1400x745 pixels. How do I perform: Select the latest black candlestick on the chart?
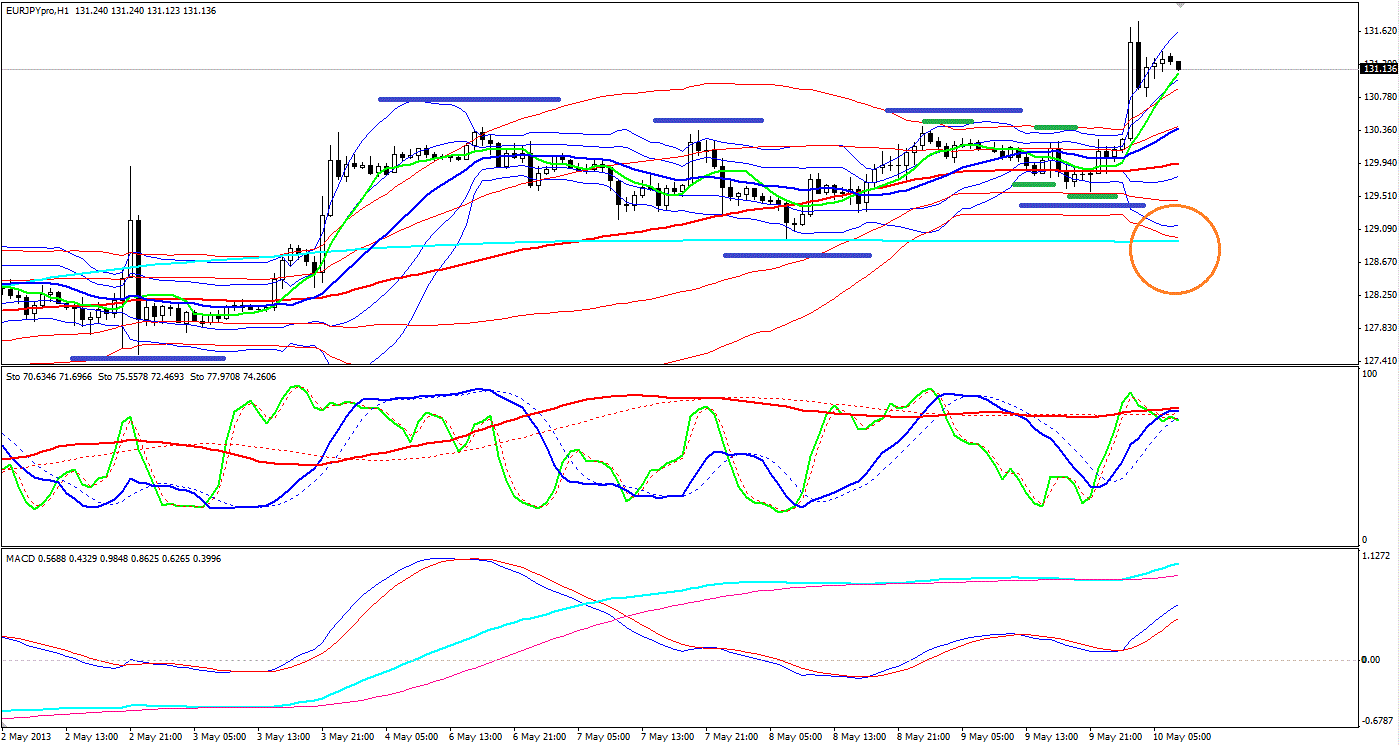pyautogui.click(x=1179, y=66)
